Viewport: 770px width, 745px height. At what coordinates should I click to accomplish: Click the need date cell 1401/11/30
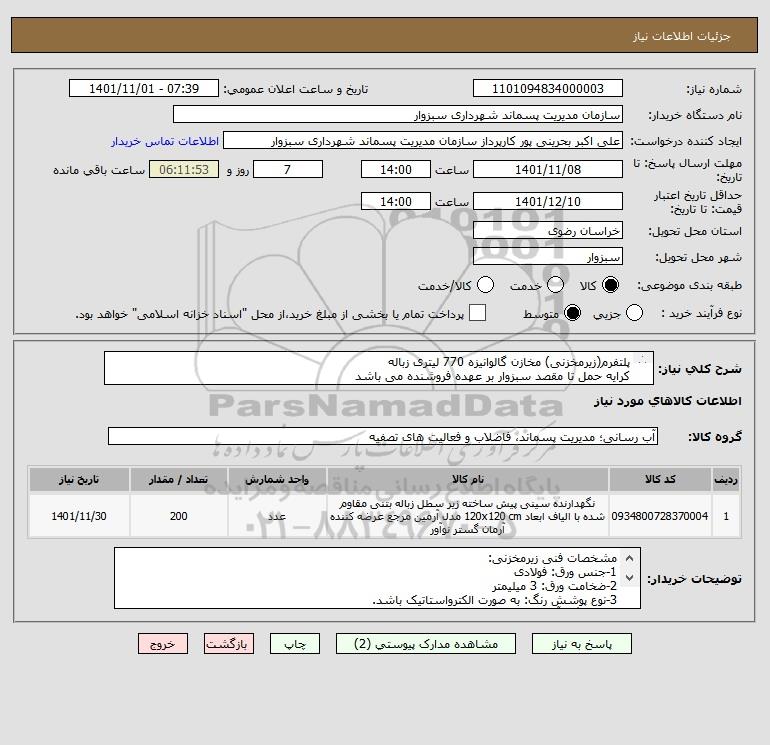point(79,516)
